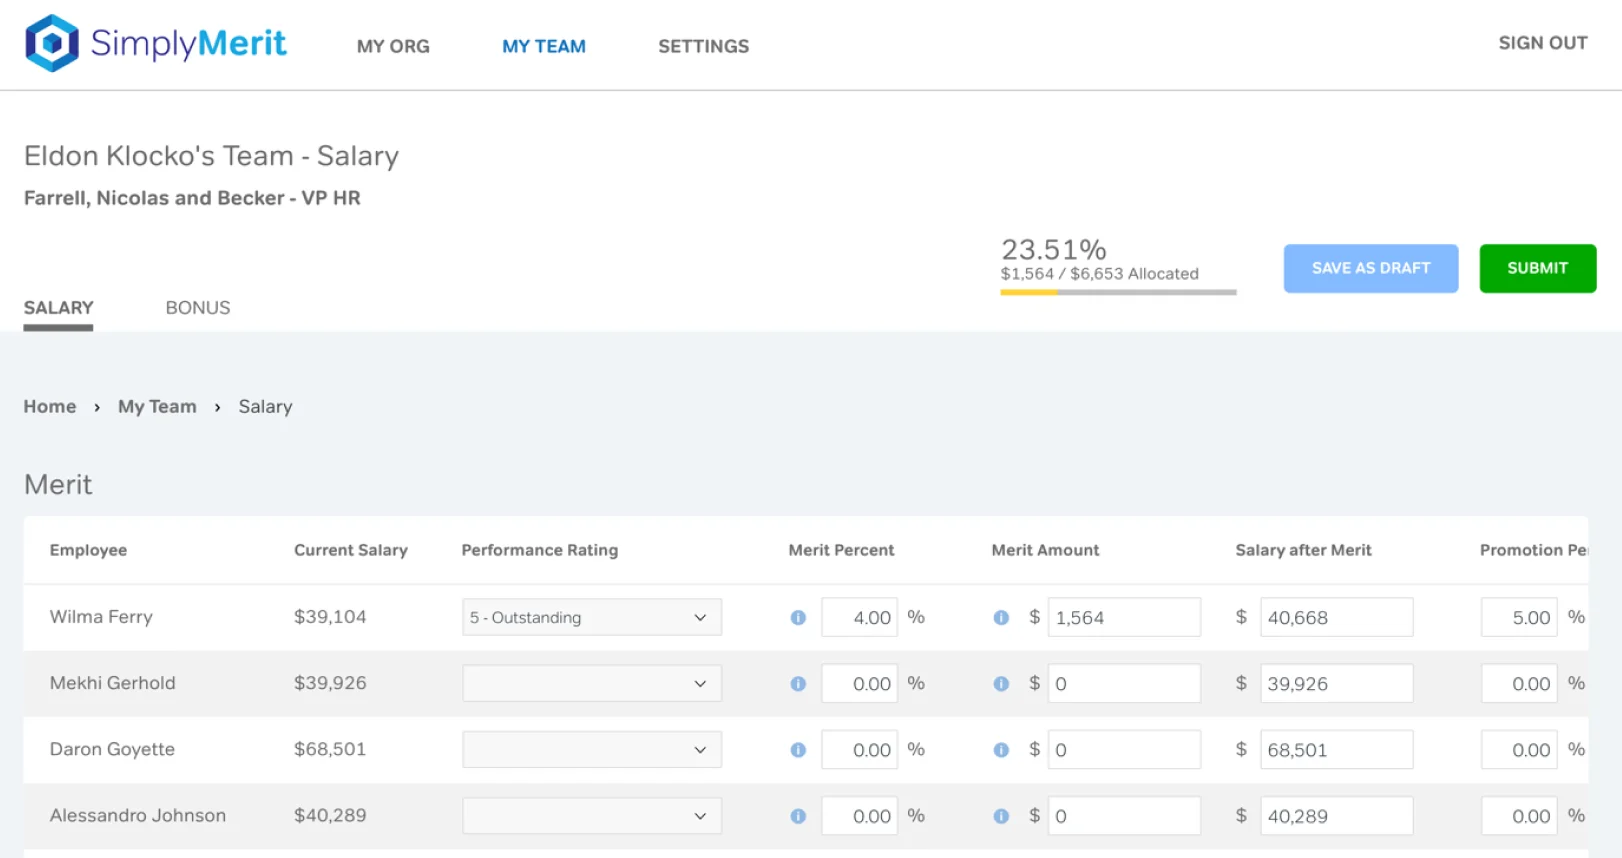Click Merit Percent info icon for Daron Goyette
The width and height of the screenshot is (1622, 858).
[798, 750]
